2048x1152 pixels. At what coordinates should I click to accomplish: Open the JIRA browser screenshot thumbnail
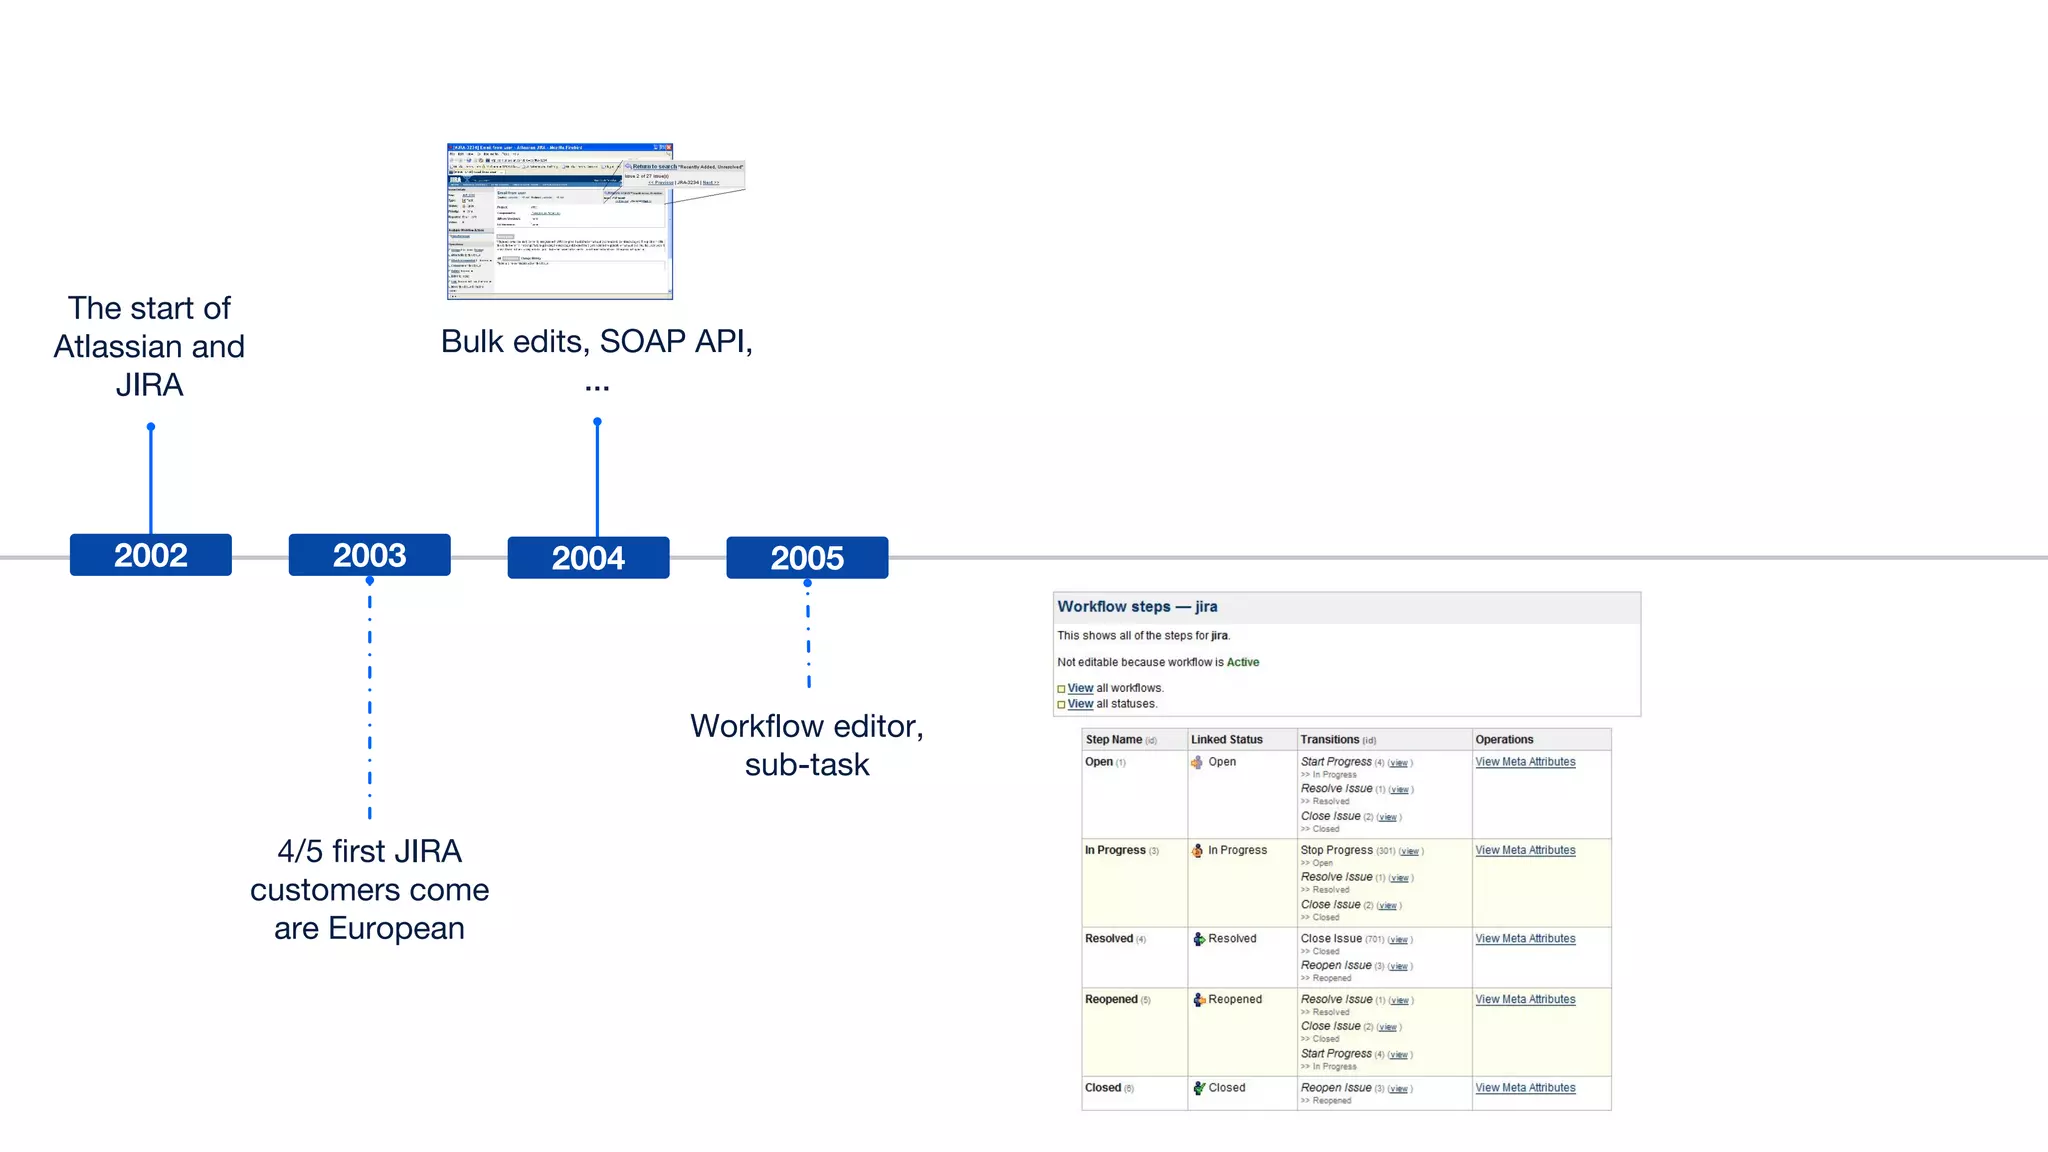[560, 221]
